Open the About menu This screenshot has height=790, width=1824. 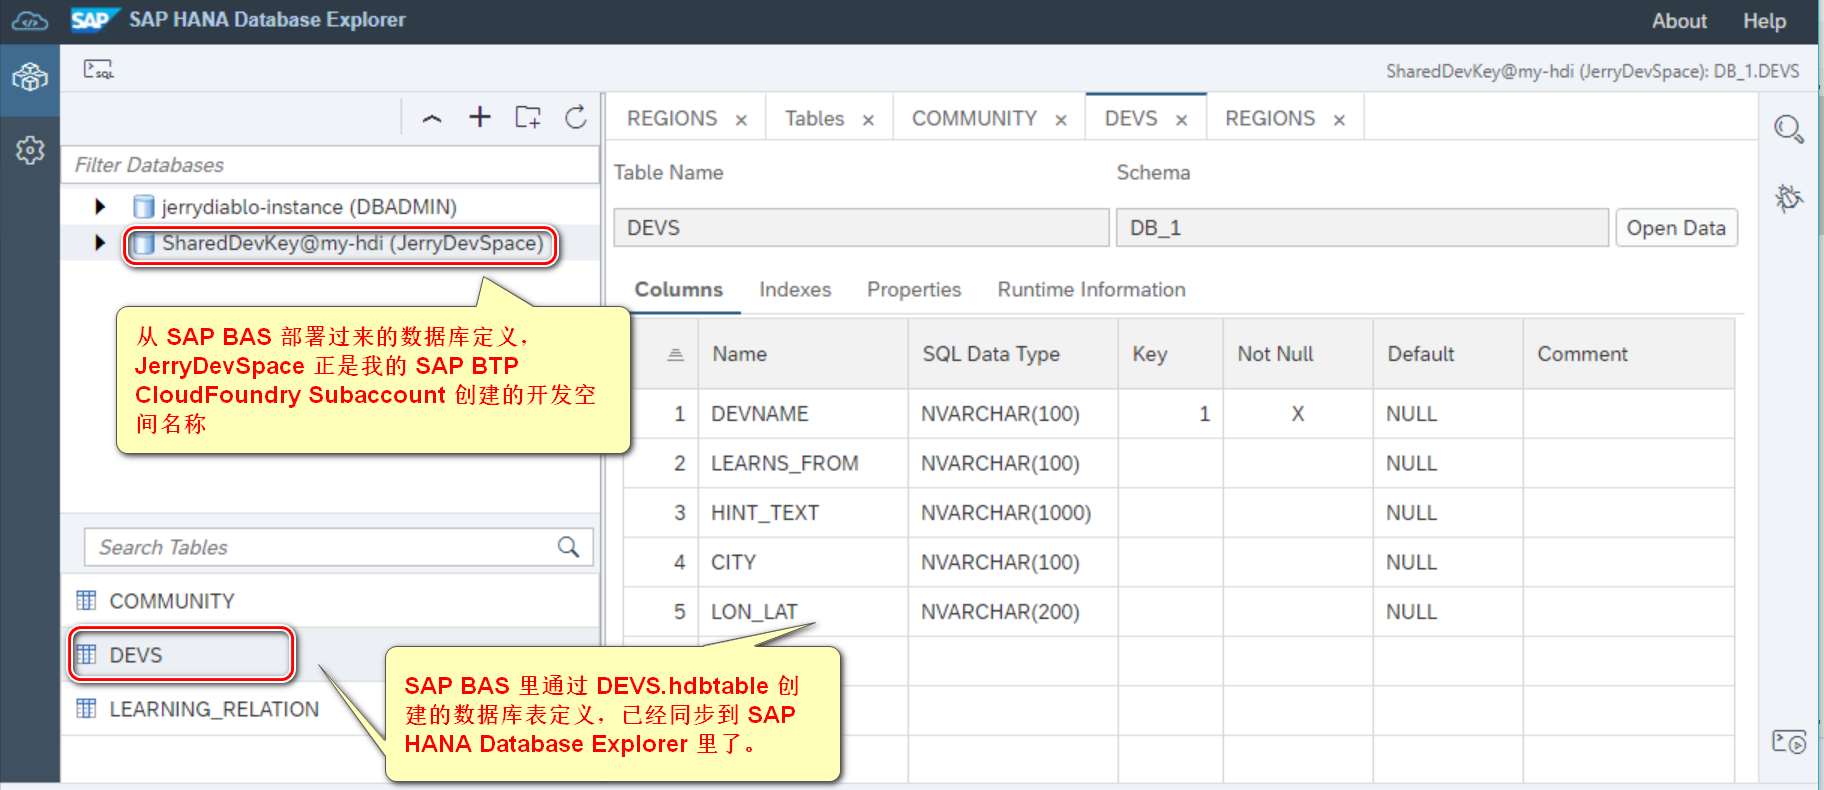(x=1679, y=21)
